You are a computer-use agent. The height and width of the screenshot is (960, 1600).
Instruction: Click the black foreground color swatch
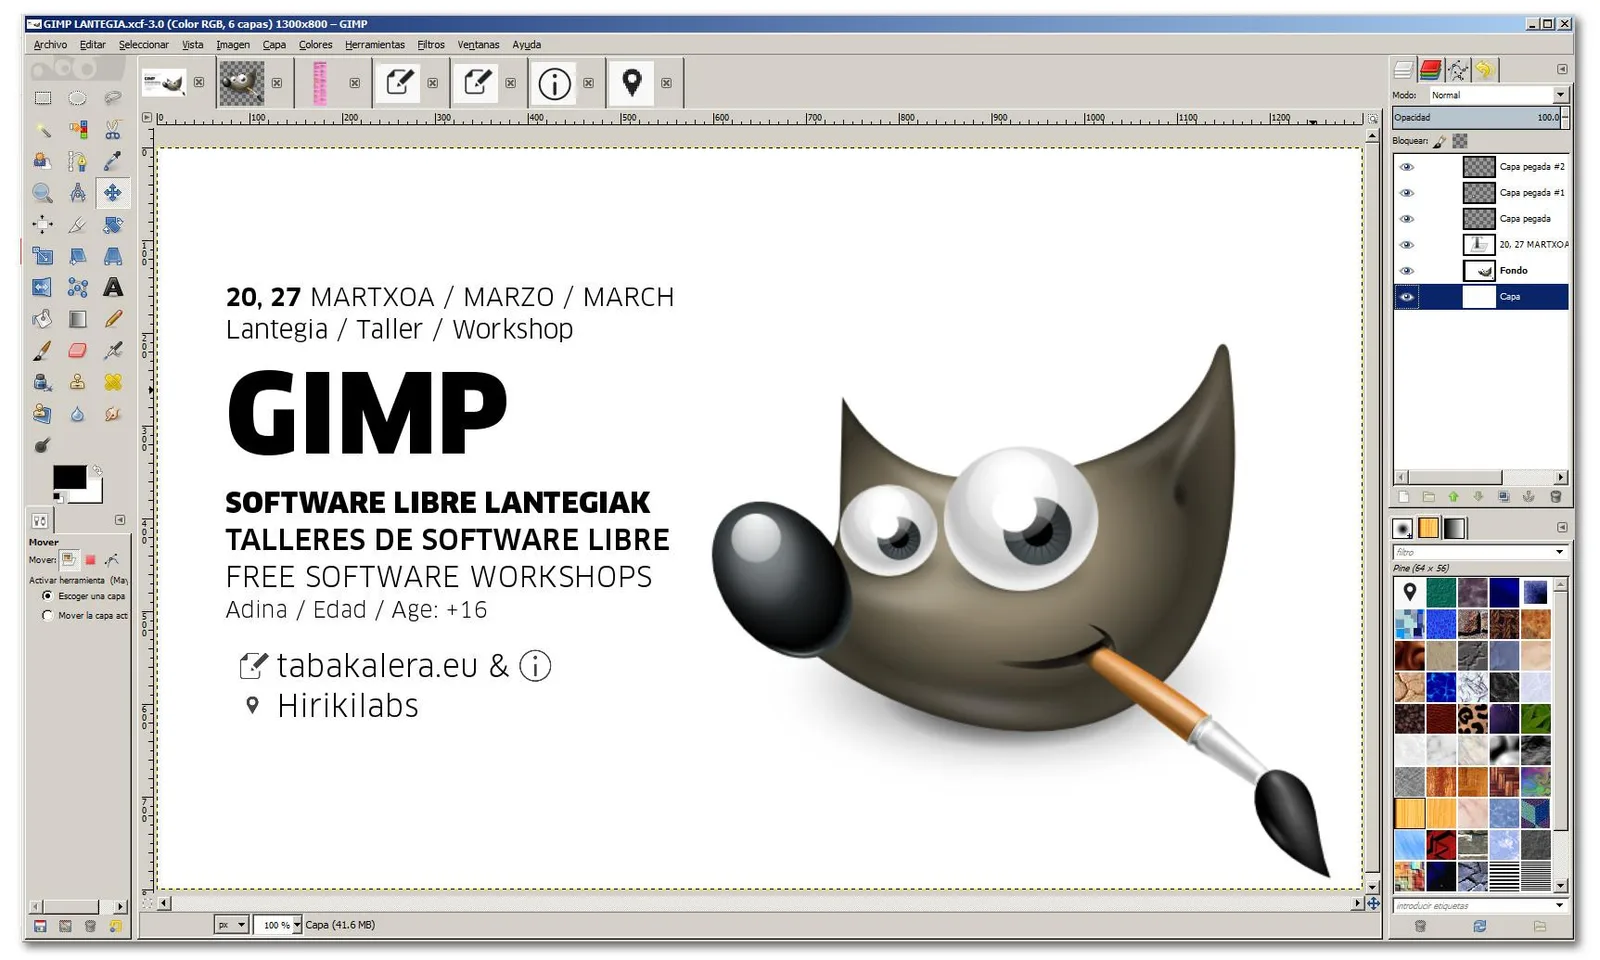[x=69, y=478]
